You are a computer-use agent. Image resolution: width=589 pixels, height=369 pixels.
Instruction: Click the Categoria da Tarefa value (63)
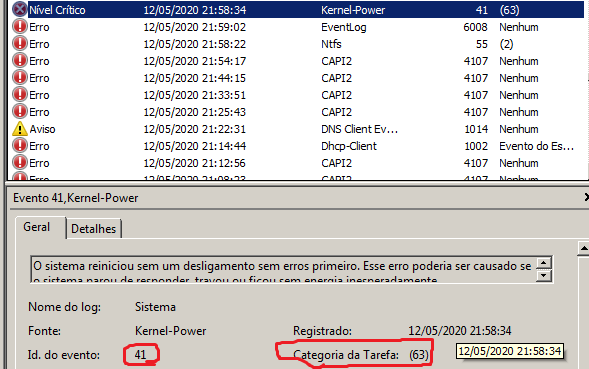click(419, 354)
